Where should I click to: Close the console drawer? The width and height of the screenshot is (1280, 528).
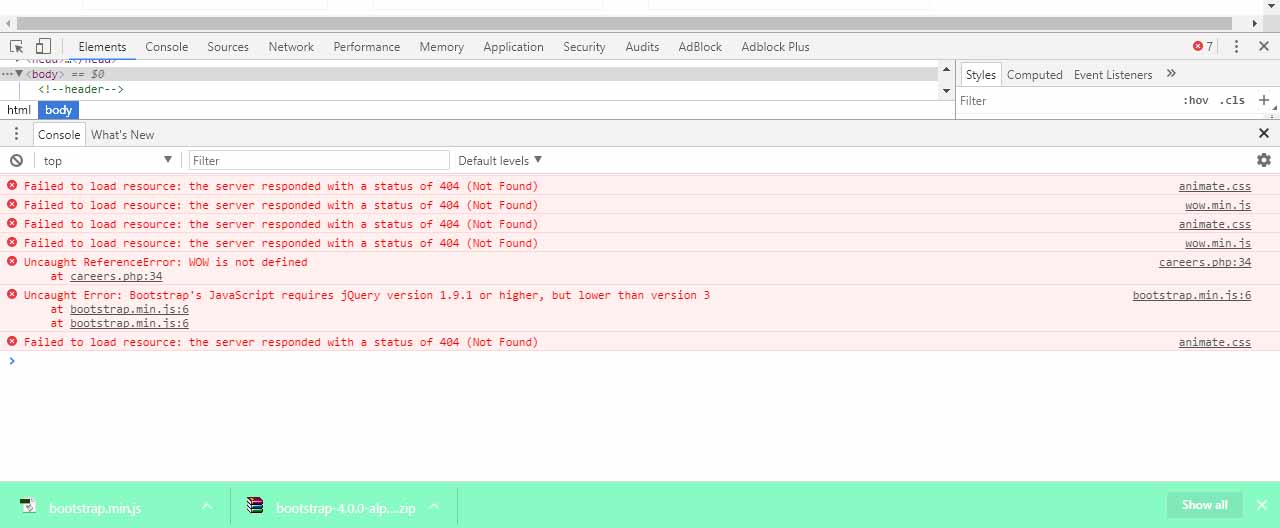click(1264, 133)
